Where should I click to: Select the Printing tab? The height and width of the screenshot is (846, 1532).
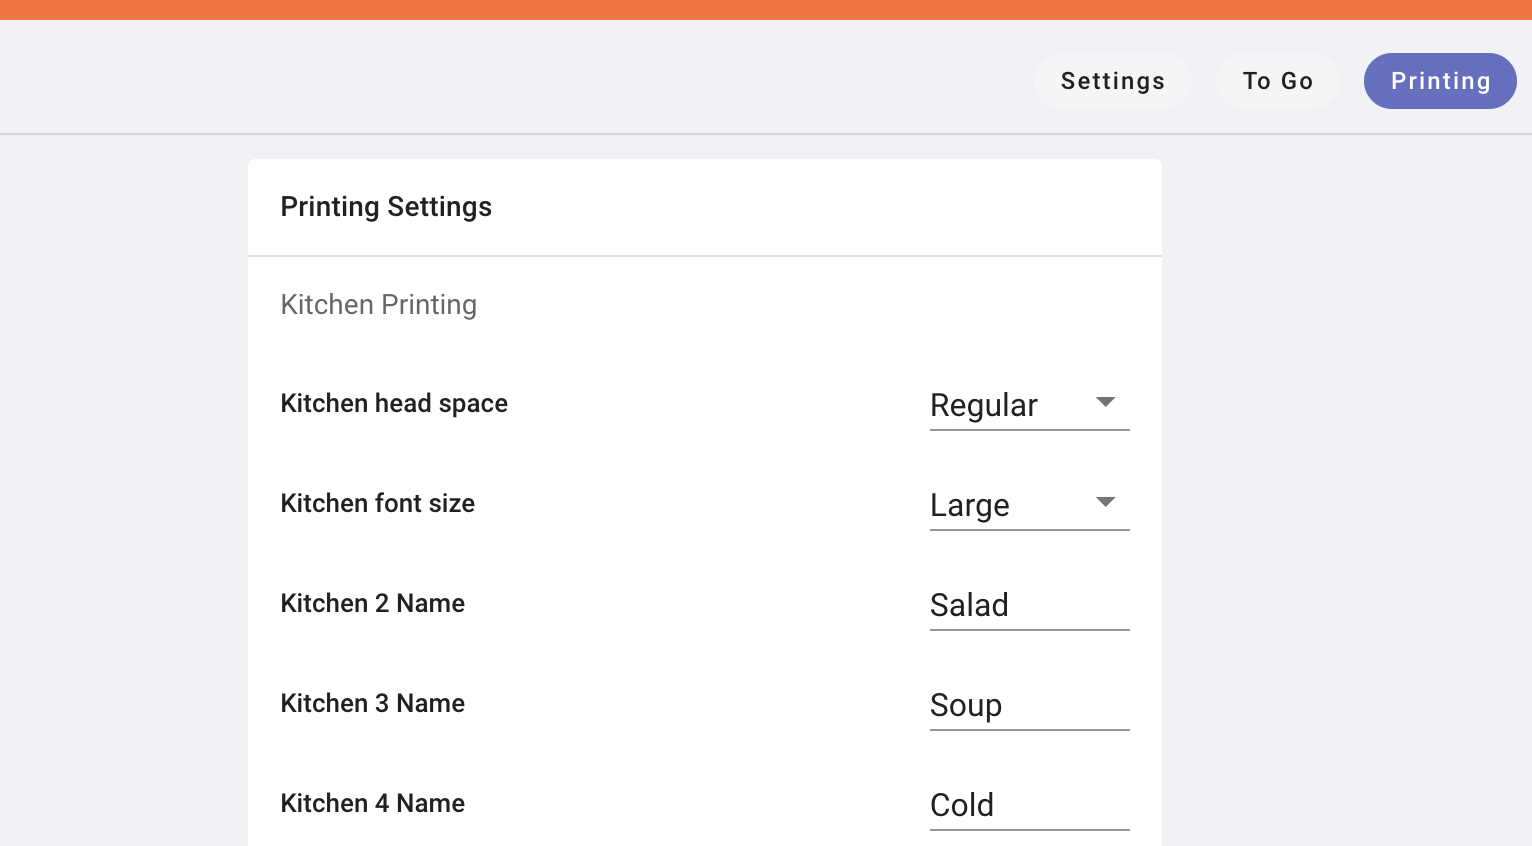(x=1440, y=81)
